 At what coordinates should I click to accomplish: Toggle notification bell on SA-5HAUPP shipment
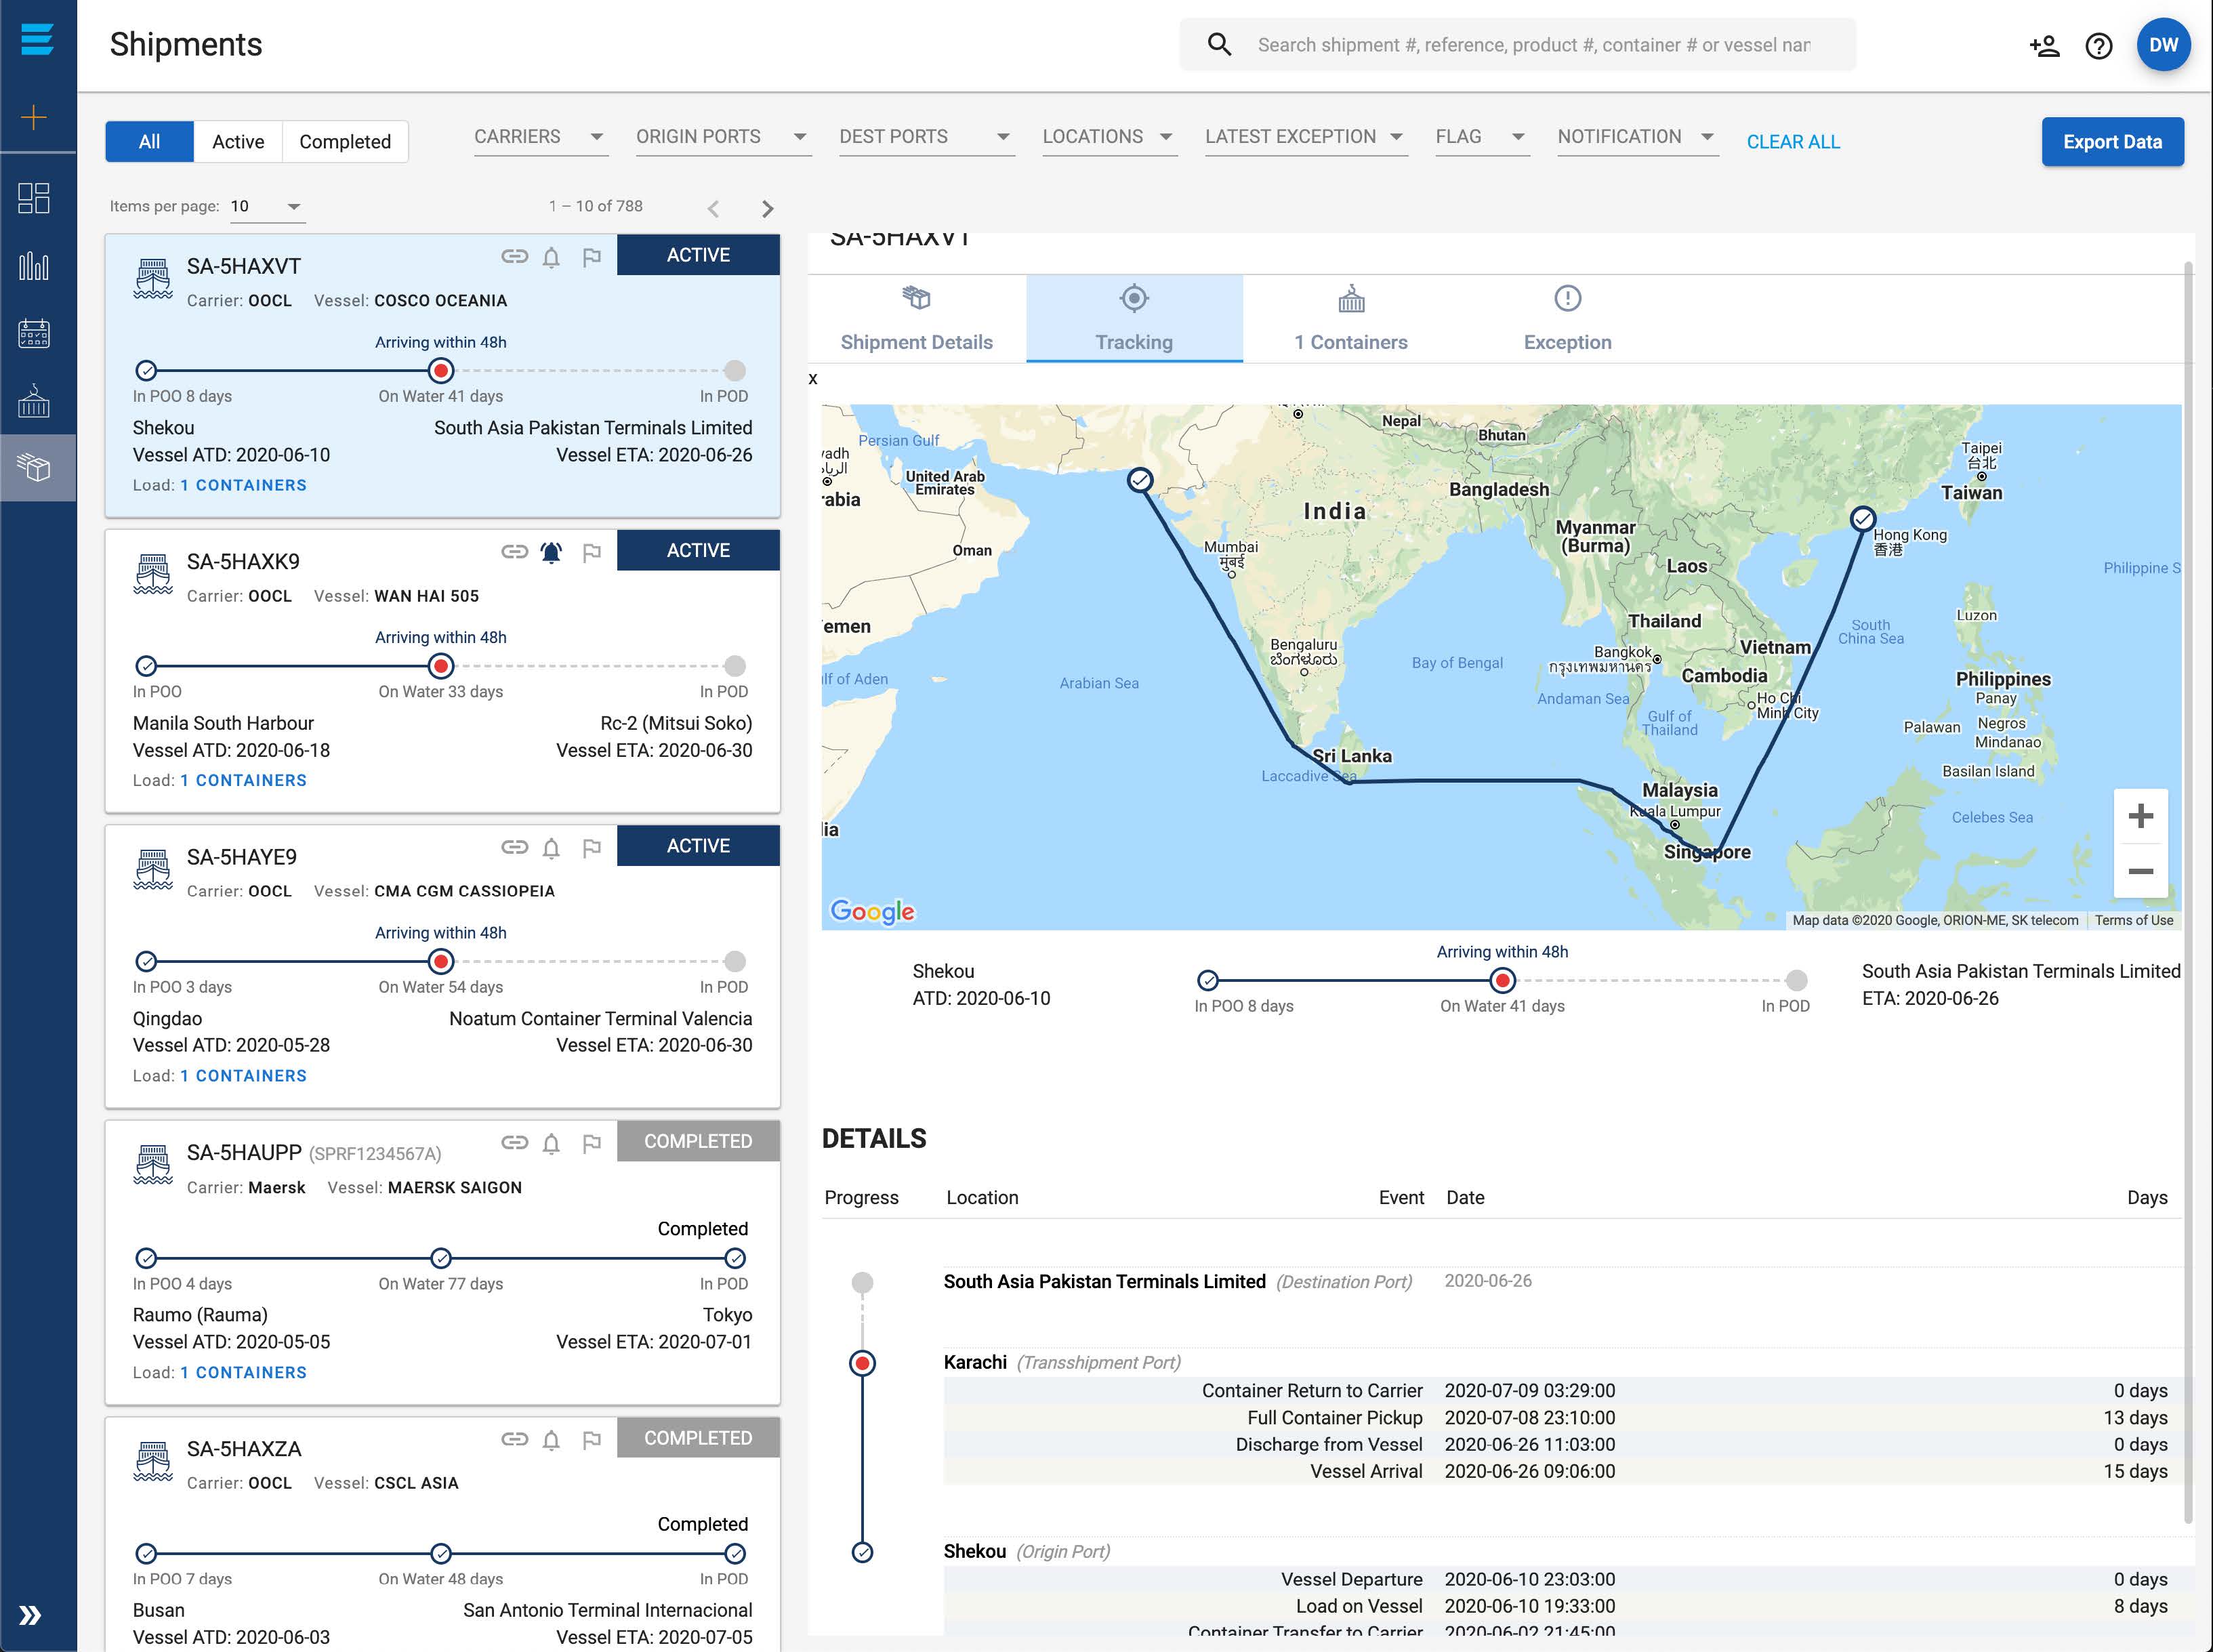click(x=551, y=1143)
